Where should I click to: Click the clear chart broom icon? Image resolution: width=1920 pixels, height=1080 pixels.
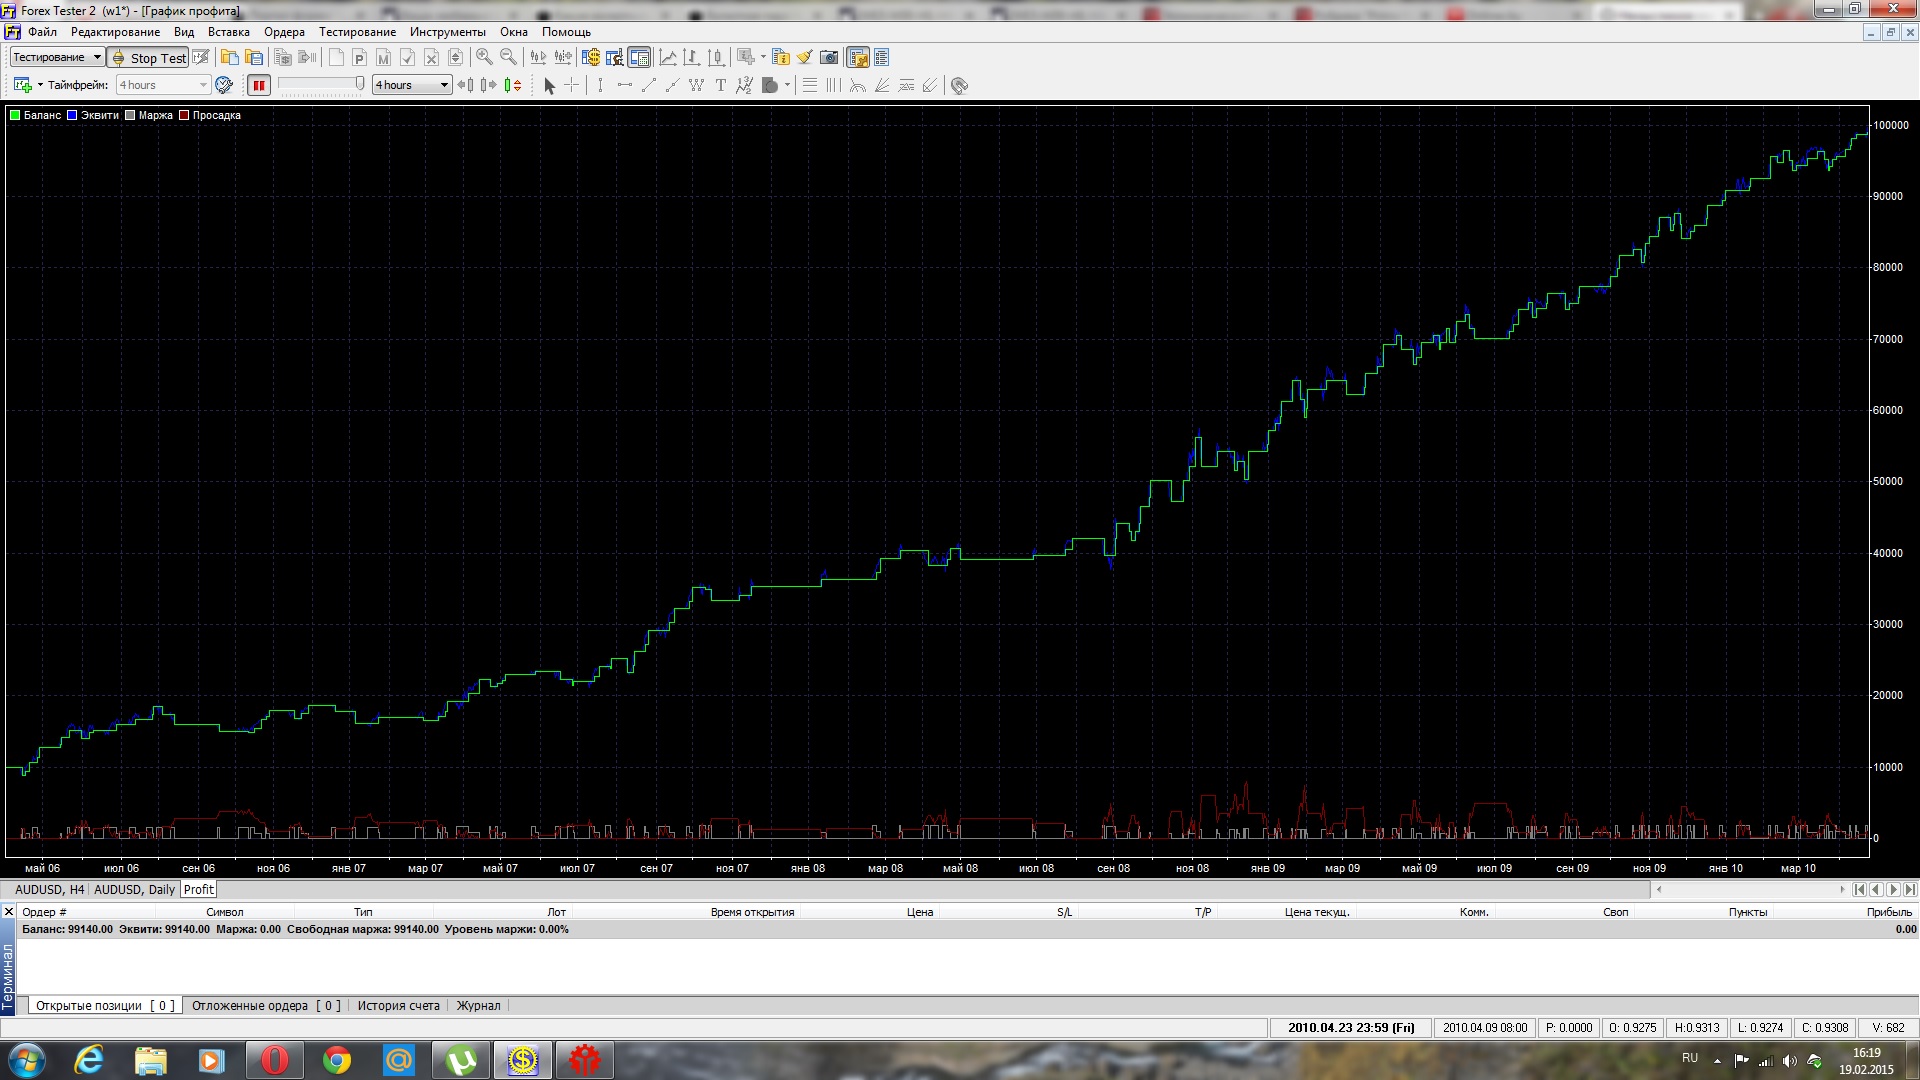(804, 57)
